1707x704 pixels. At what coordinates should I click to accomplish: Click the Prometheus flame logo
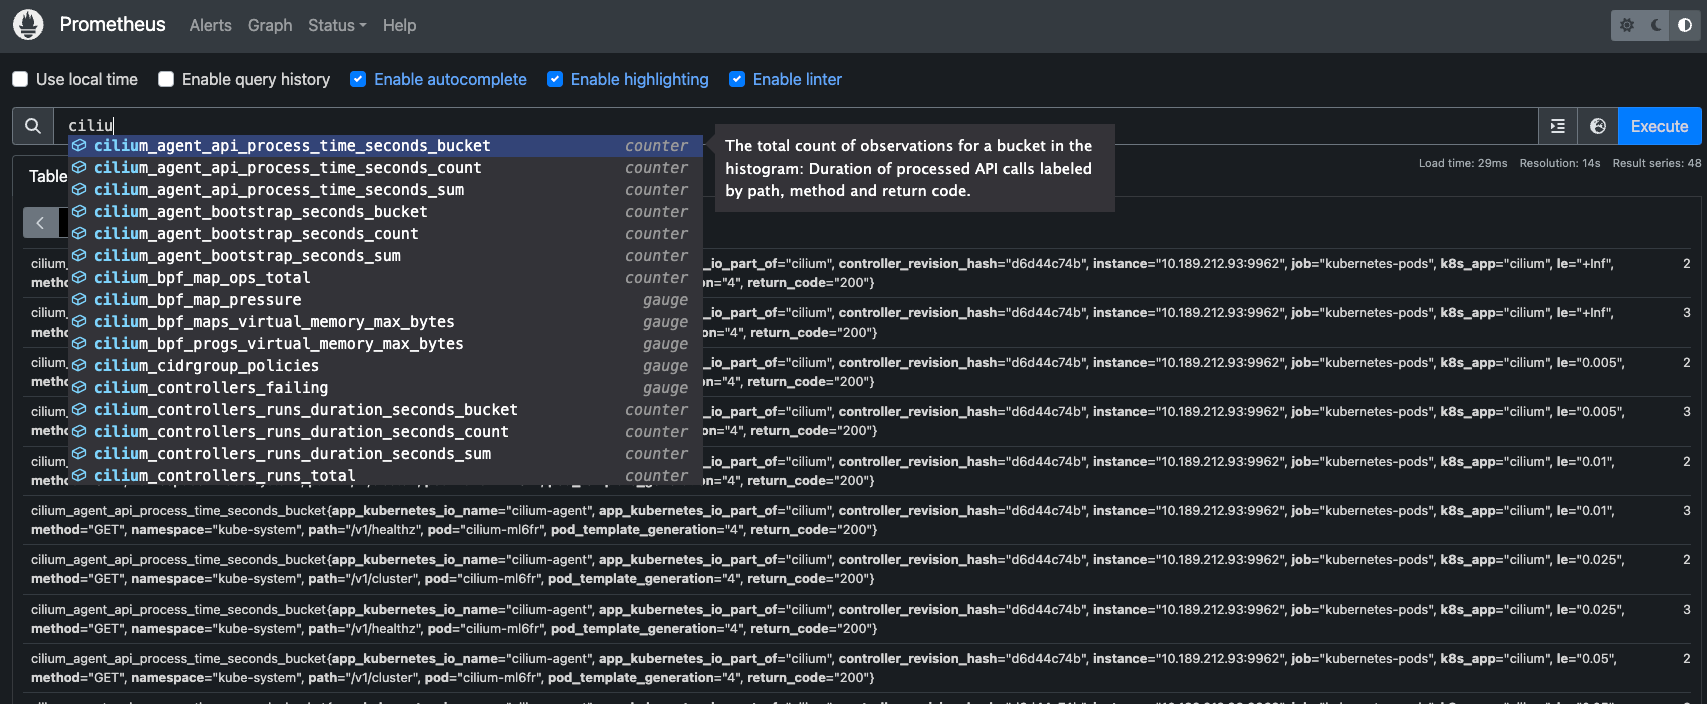[28, 25]
